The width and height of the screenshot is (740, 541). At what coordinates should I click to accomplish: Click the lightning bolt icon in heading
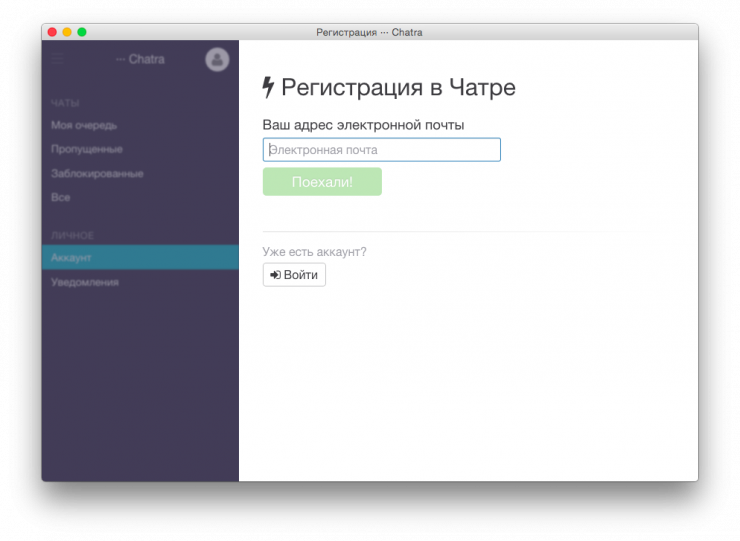268,88
